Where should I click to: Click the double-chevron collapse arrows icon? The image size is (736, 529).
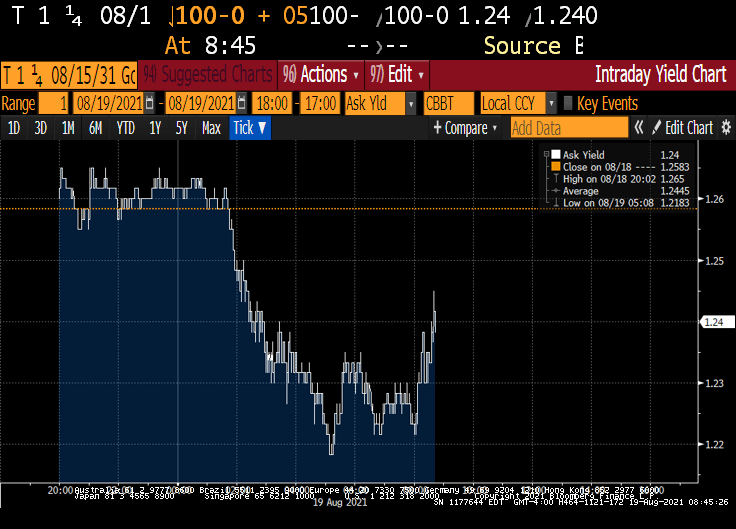point(639,128)
